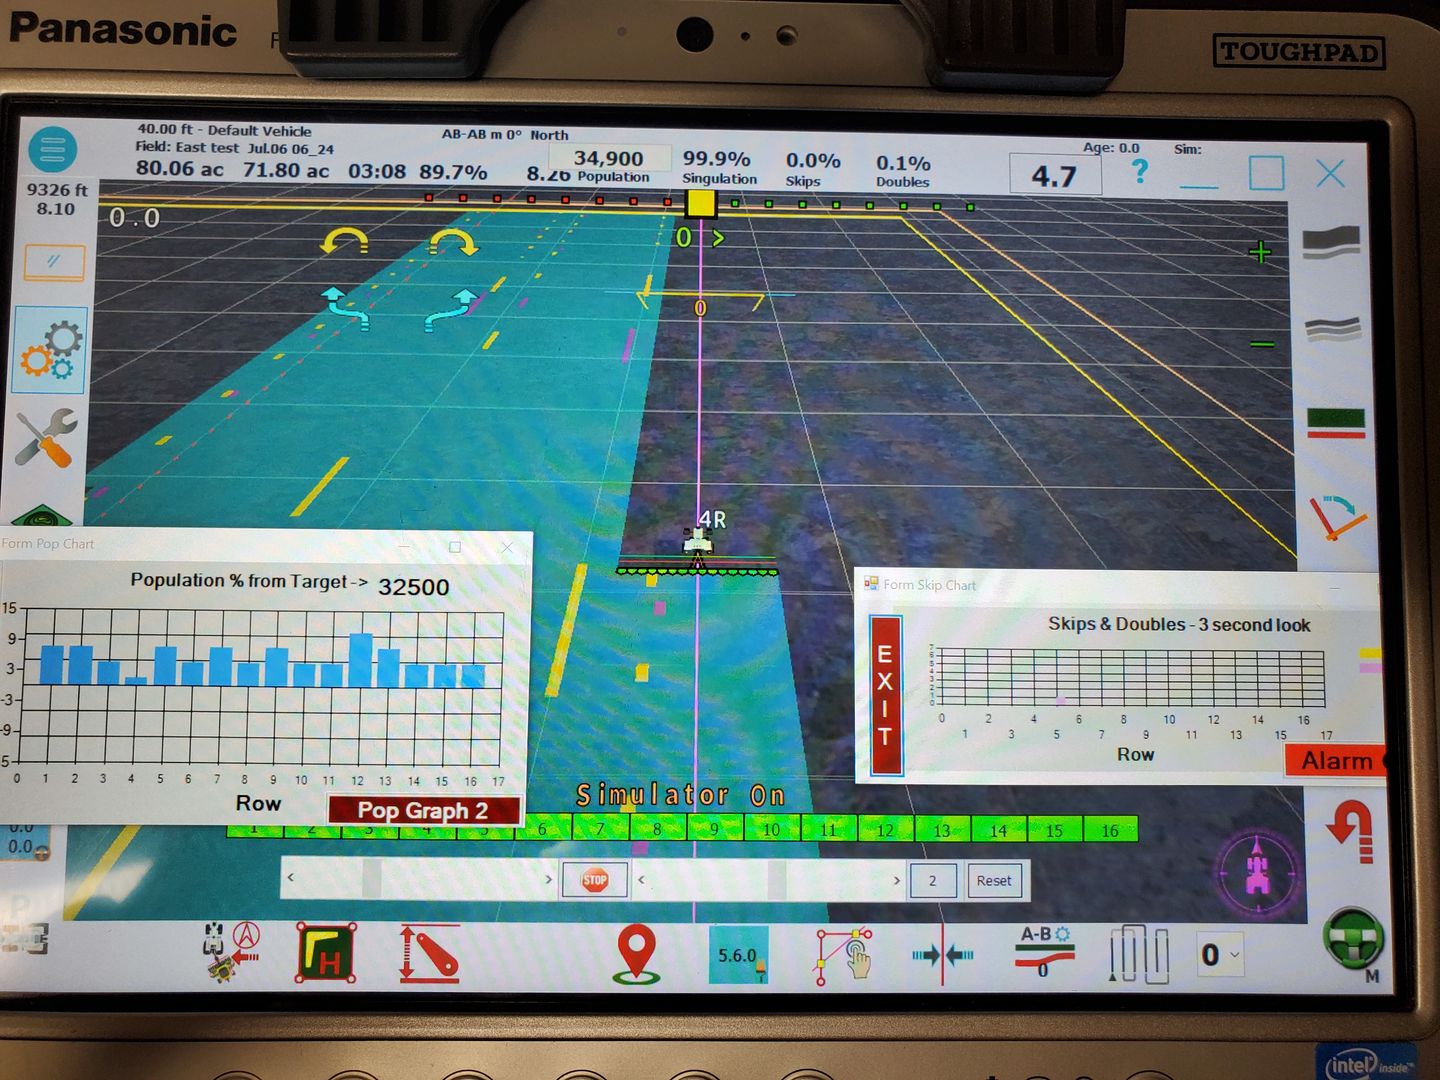
Task: Select row 14 in the green section bar
Action: pos(998,830)
